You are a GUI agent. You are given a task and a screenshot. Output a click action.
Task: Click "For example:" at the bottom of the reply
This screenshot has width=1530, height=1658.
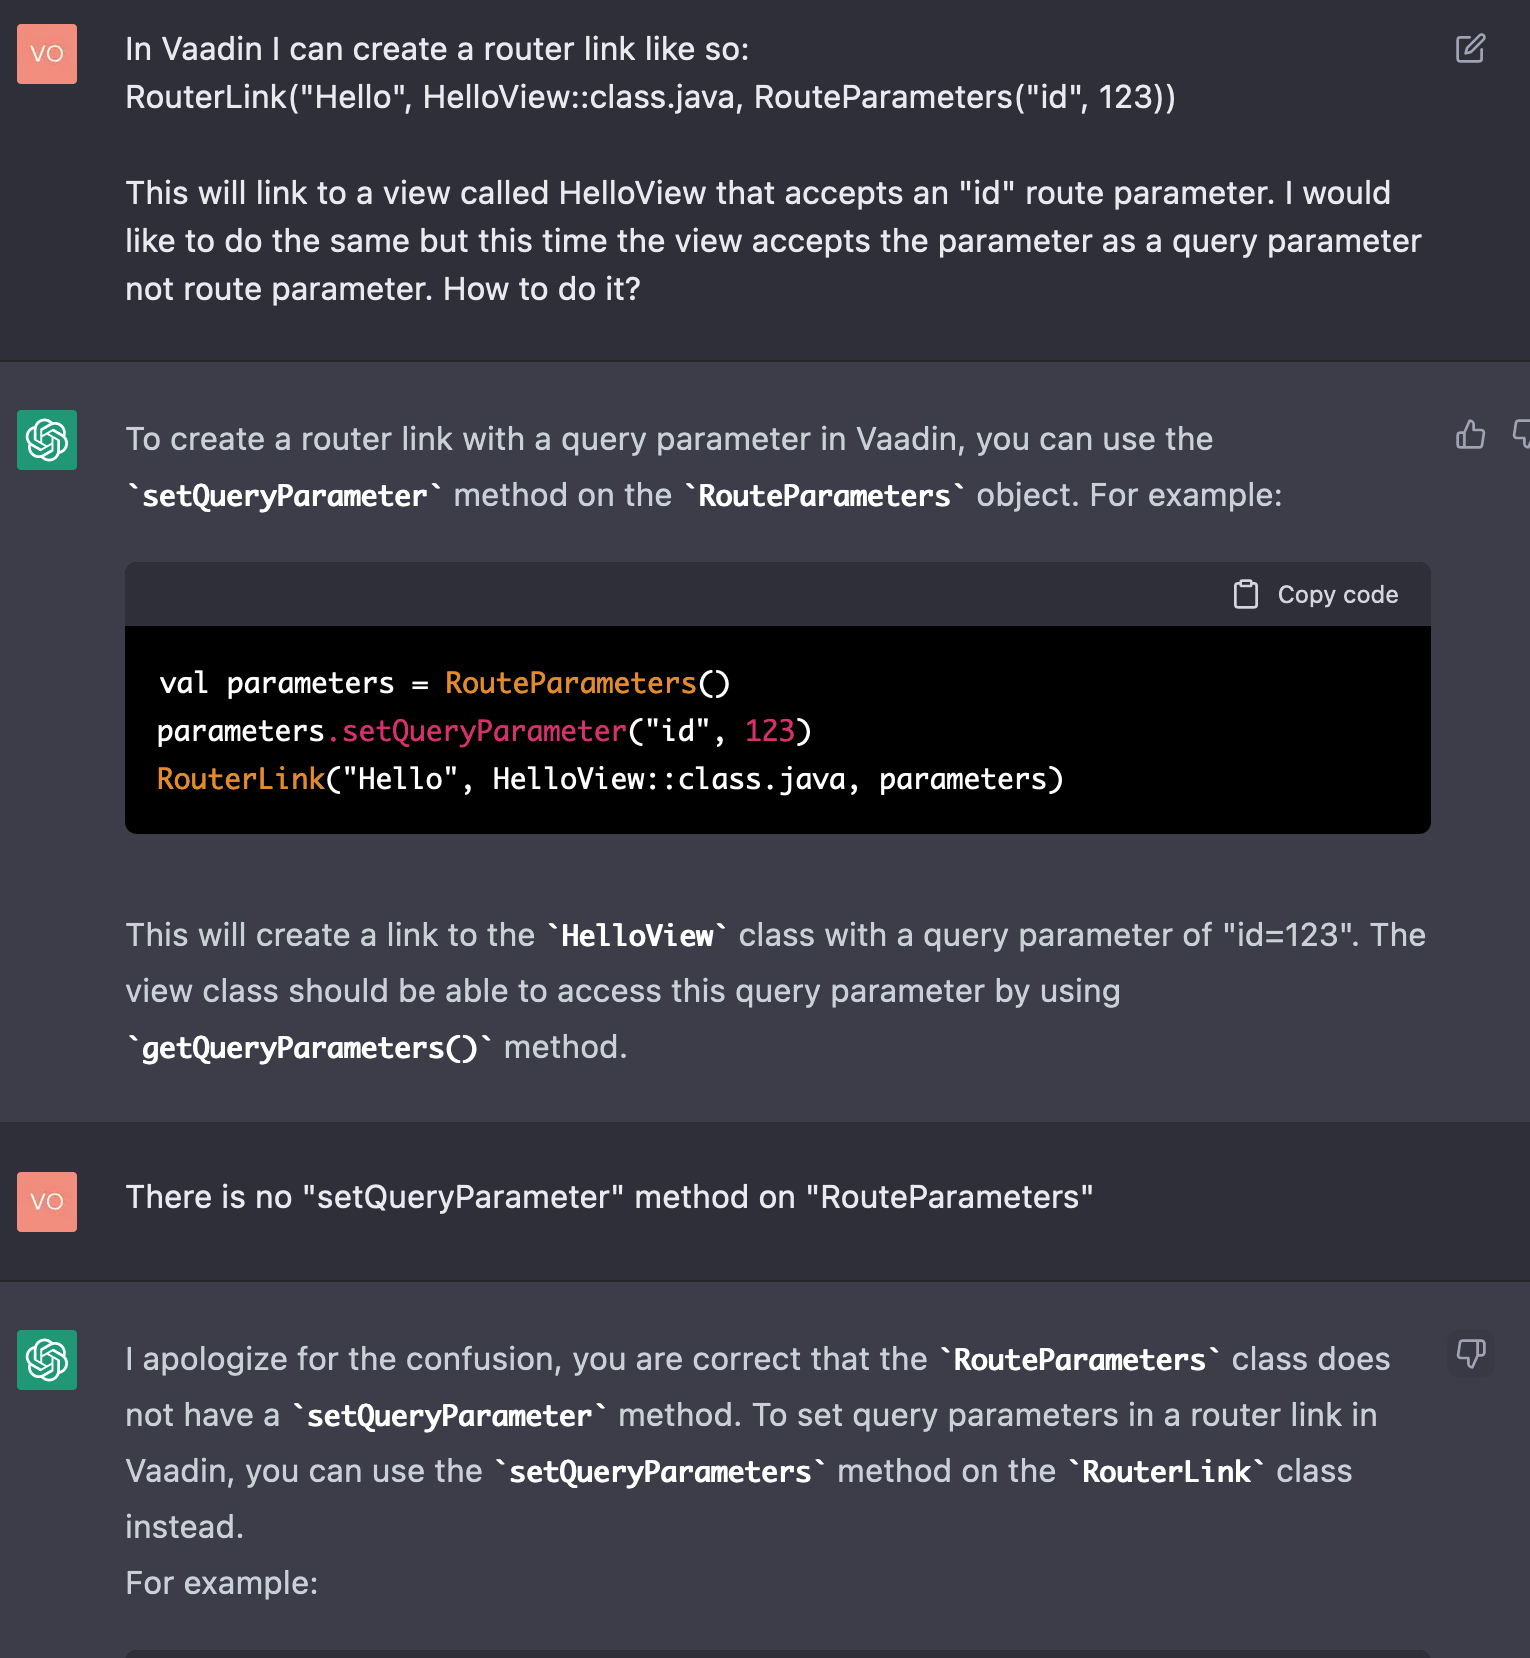coord(222,1583)
